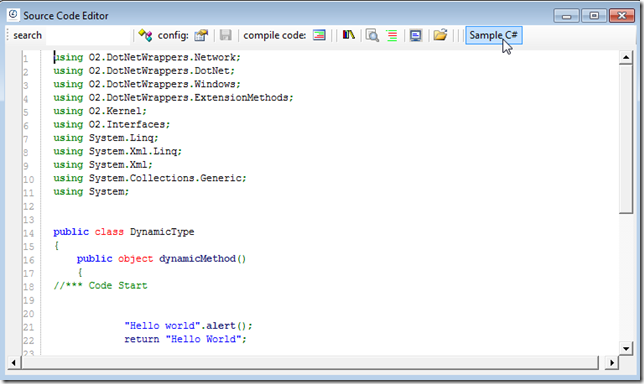This screenshot has height=384, width=644.
Task: Click 'System.Xml.Linq' on line 8
Action: click(x=133, y=151)
